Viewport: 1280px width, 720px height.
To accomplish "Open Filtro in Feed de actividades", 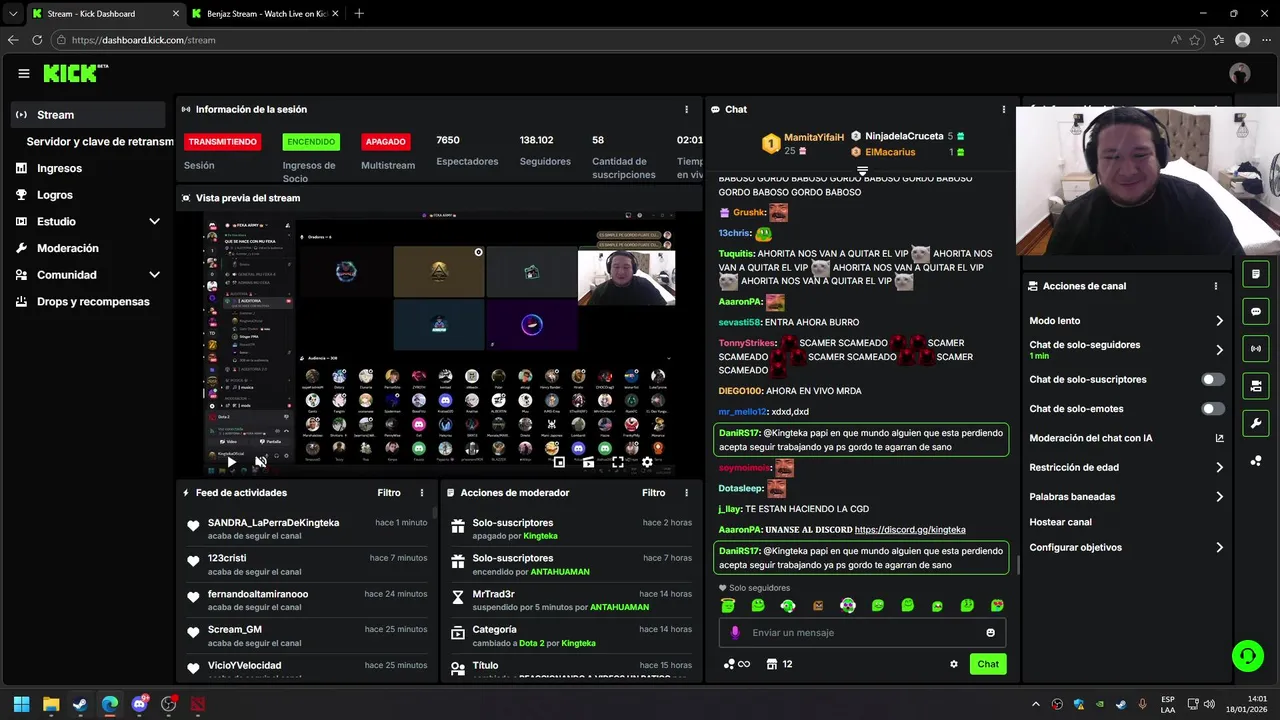I will coord(389,493).
